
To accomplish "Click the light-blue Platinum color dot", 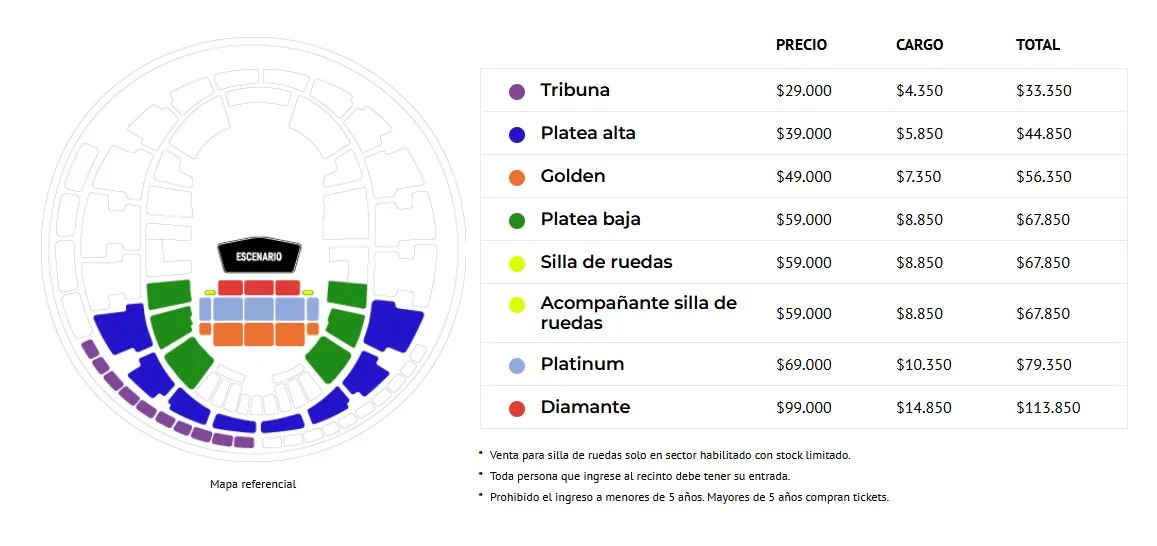I will click(517, 365).
